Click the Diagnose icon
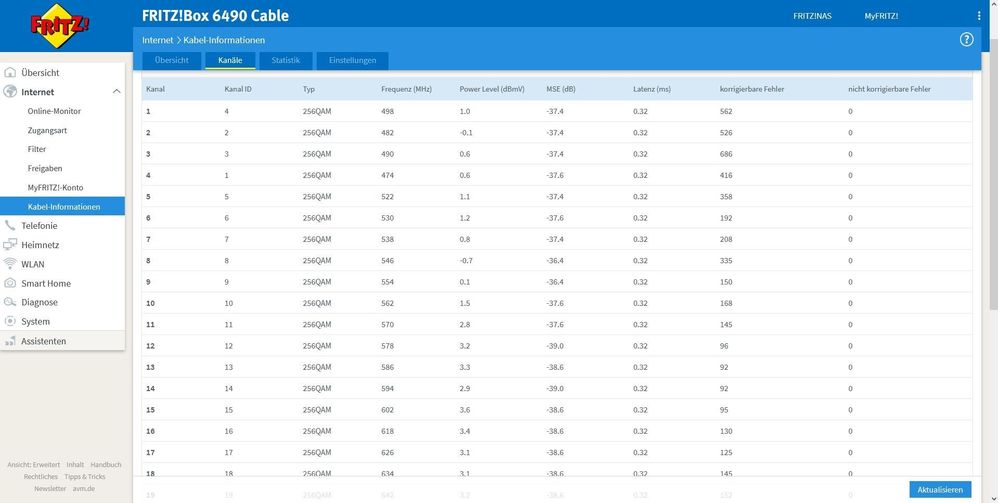This screenshot has height=503, width=998. tap(10, 302)
